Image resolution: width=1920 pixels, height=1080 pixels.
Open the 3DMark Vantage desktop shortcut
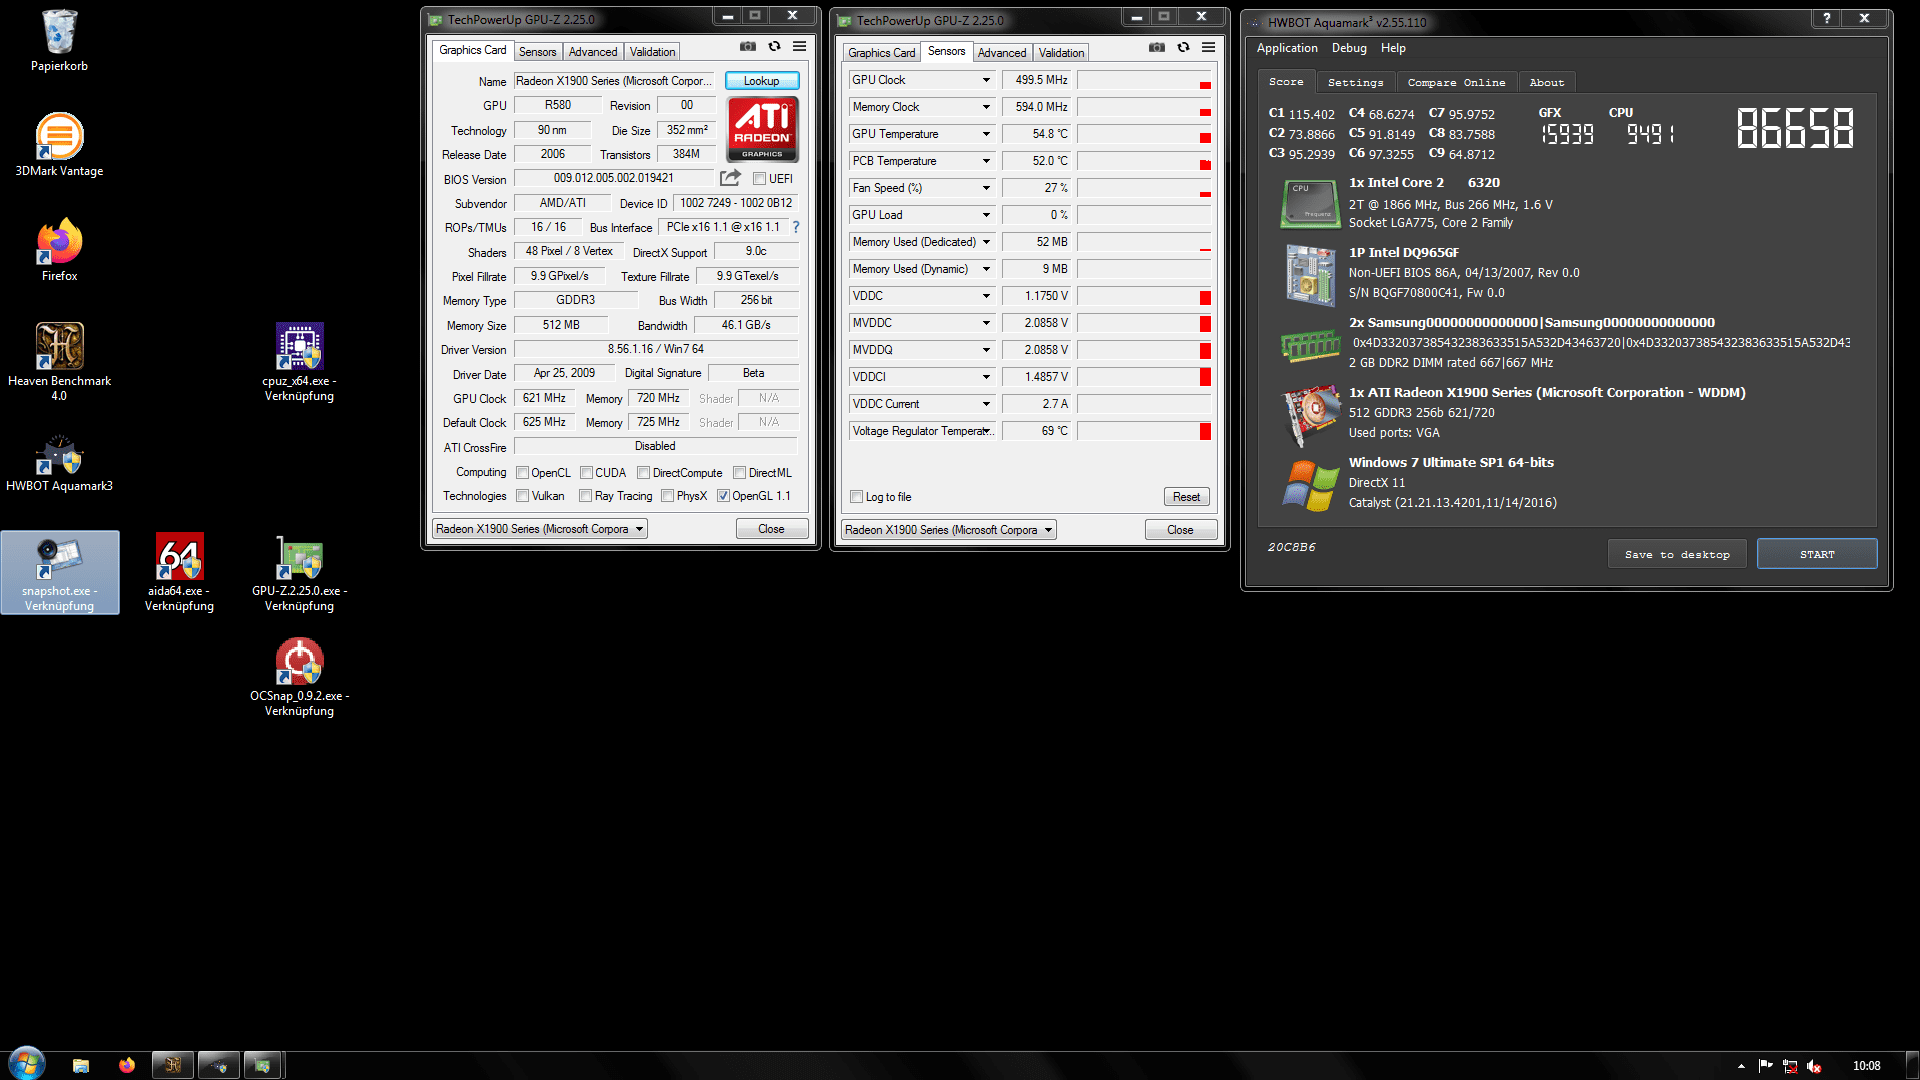tap(59, 144)
